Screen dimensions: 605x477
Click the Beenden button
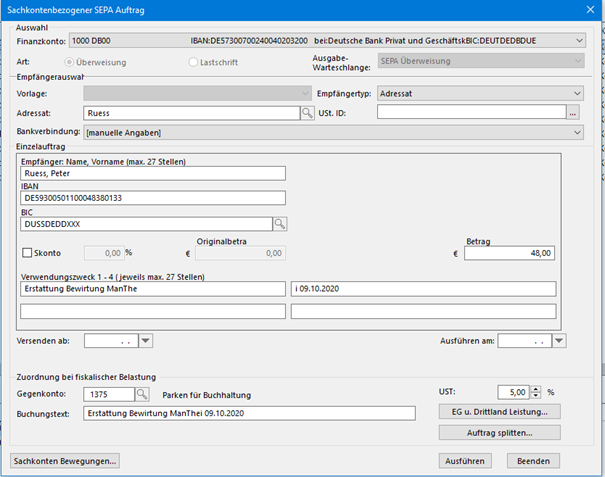tap(533, 461)
